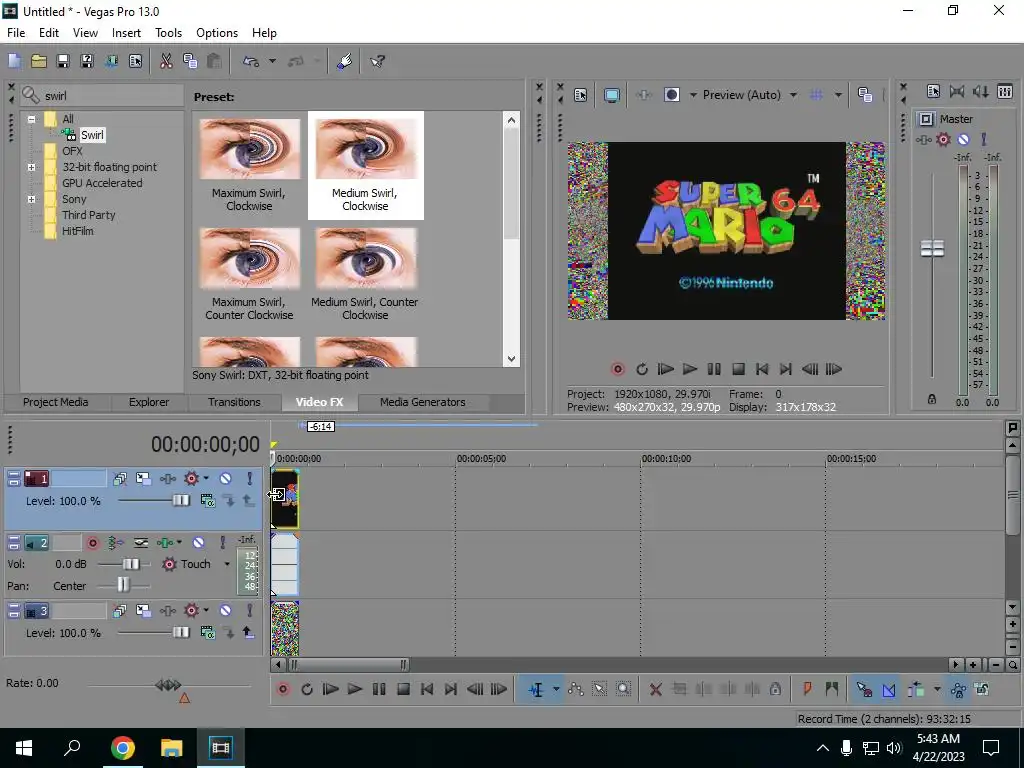Pause playback in video preview window
The width and height of the screenshot is (1024, 768).
[x=714, y=369]
